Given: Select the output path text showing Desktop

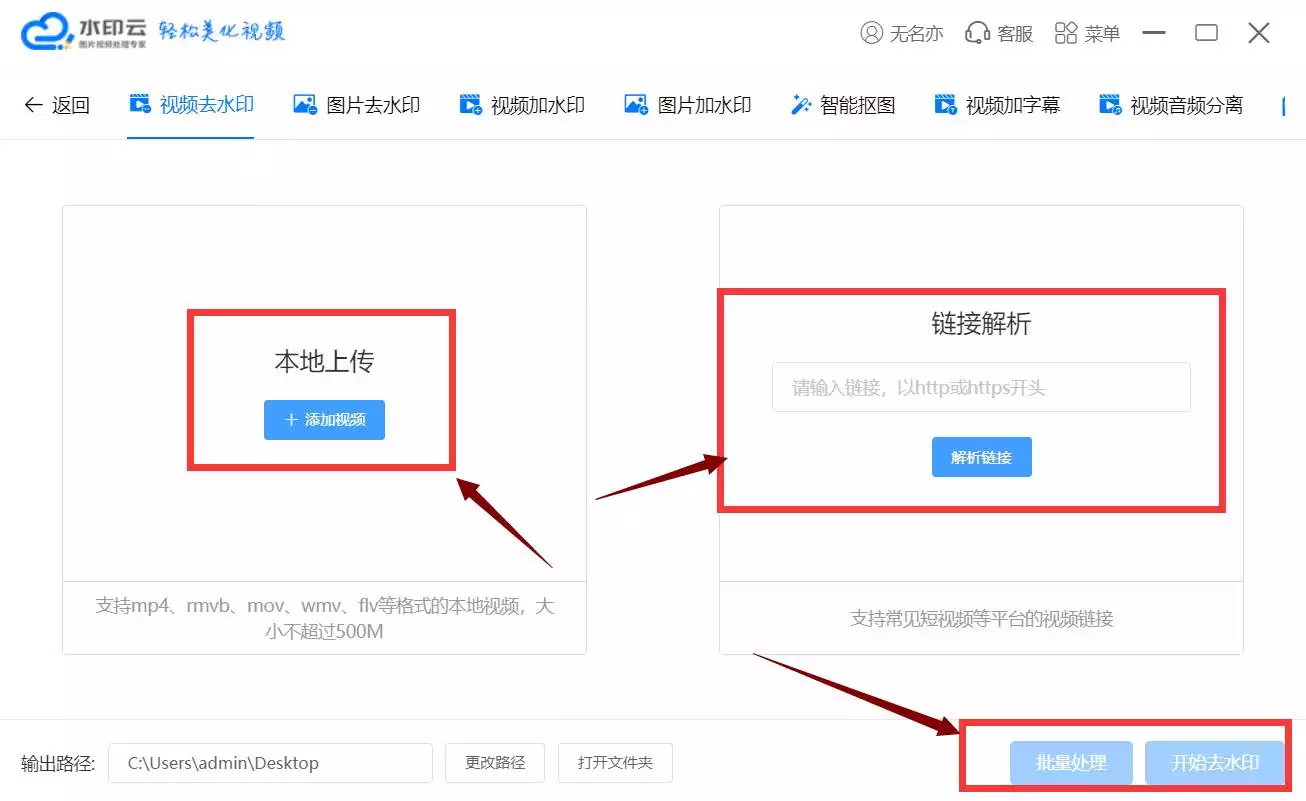Looking at the screenshot, I should coord(270,762).
